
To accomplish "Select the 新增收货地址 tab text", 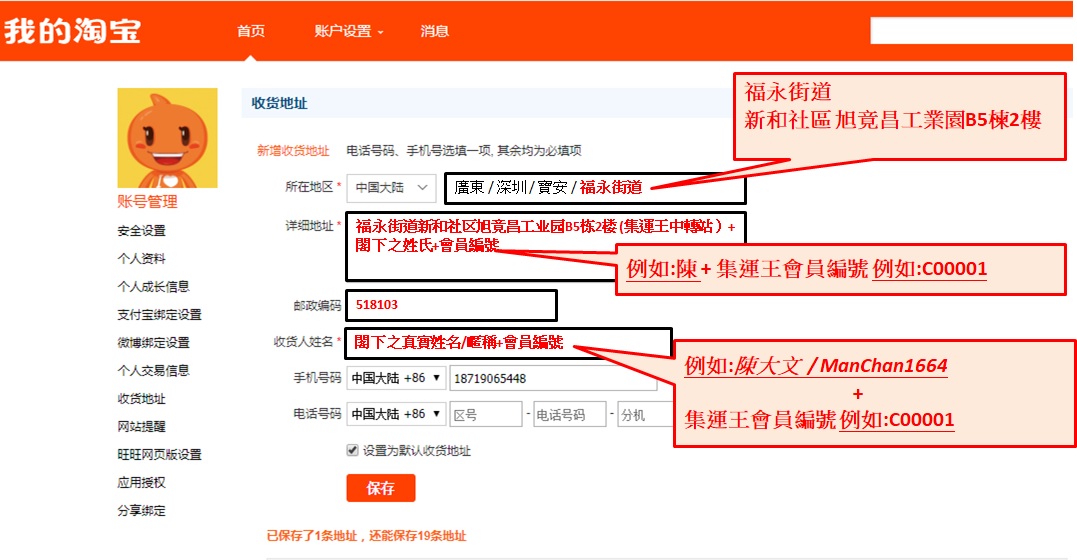I will point(293,150).
